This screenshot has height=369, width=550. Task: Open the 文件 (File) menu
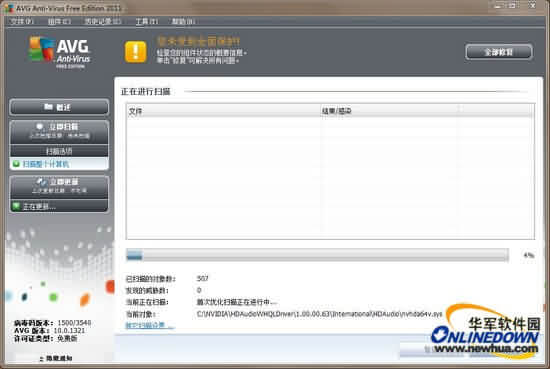[x=21, y=21]
